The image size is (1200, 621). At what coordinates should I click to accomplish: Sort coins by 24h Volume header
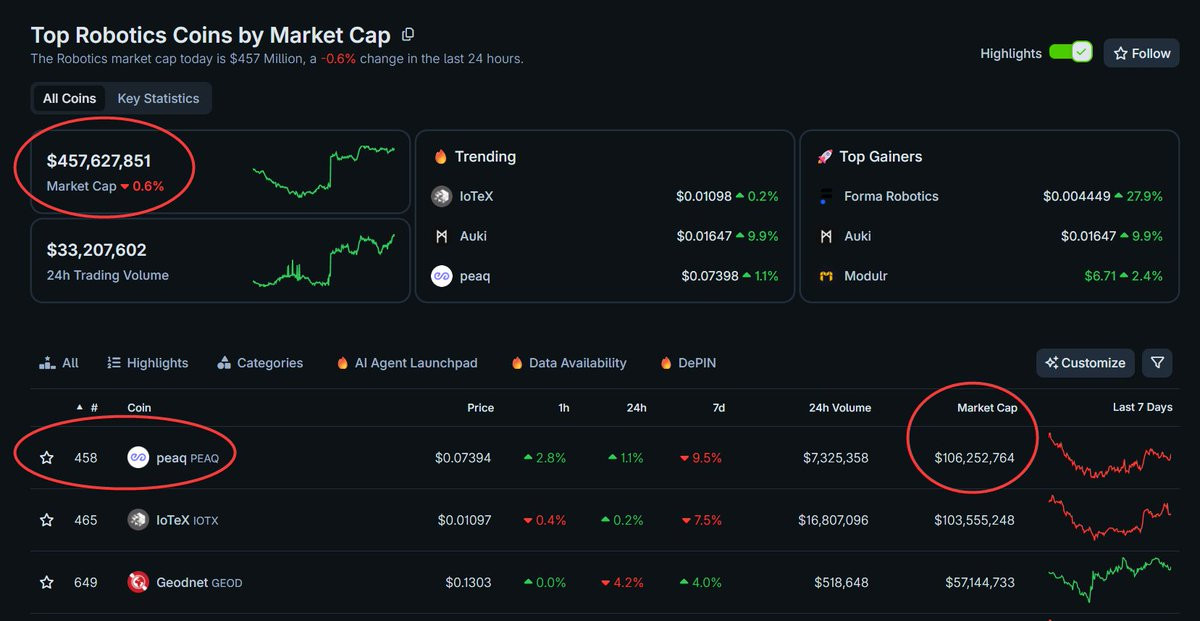click(839, 408)
